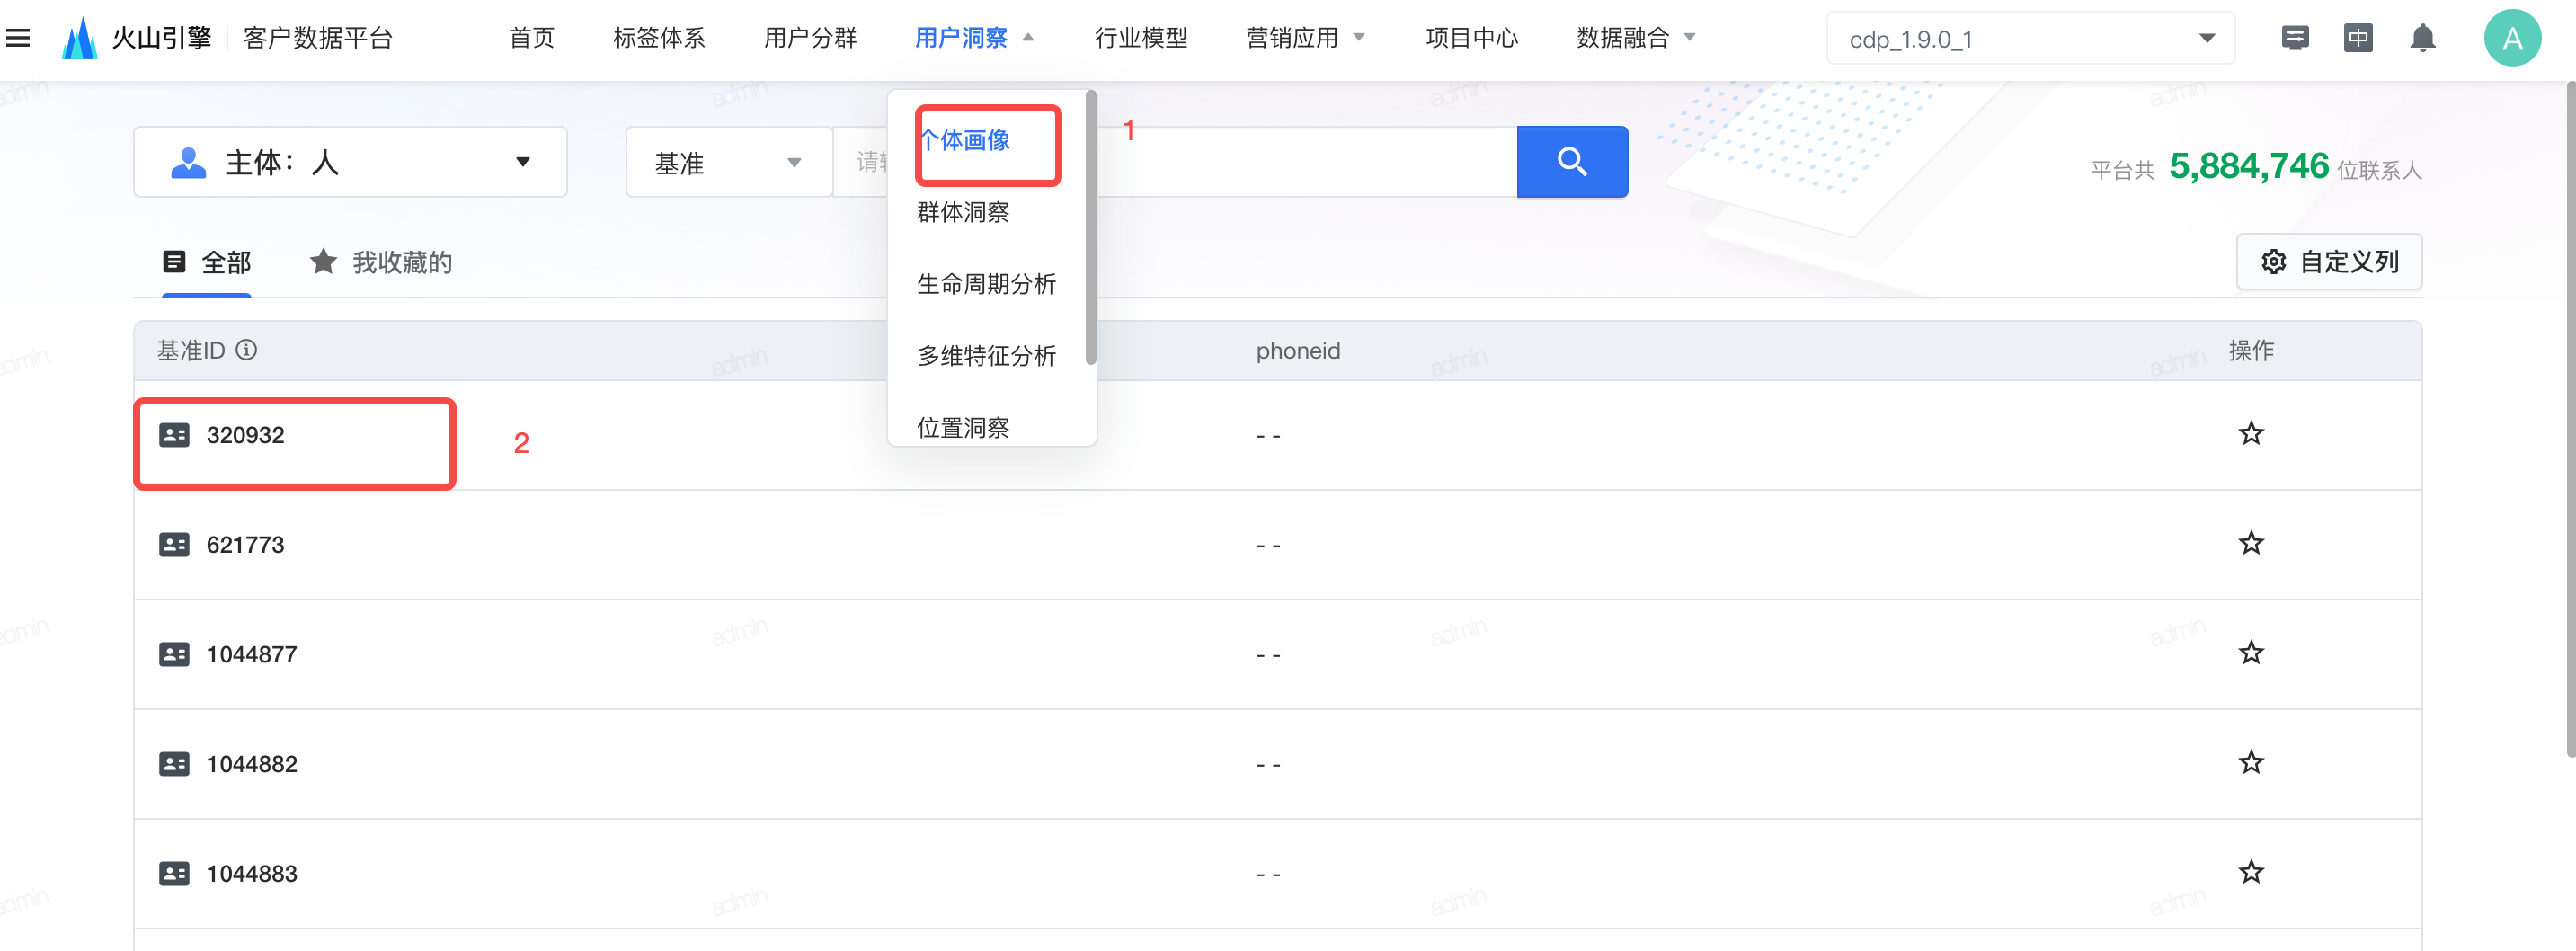Open contact ID 1044877
This screenshot has width=2576, height=951.
[x=251, y=654]
